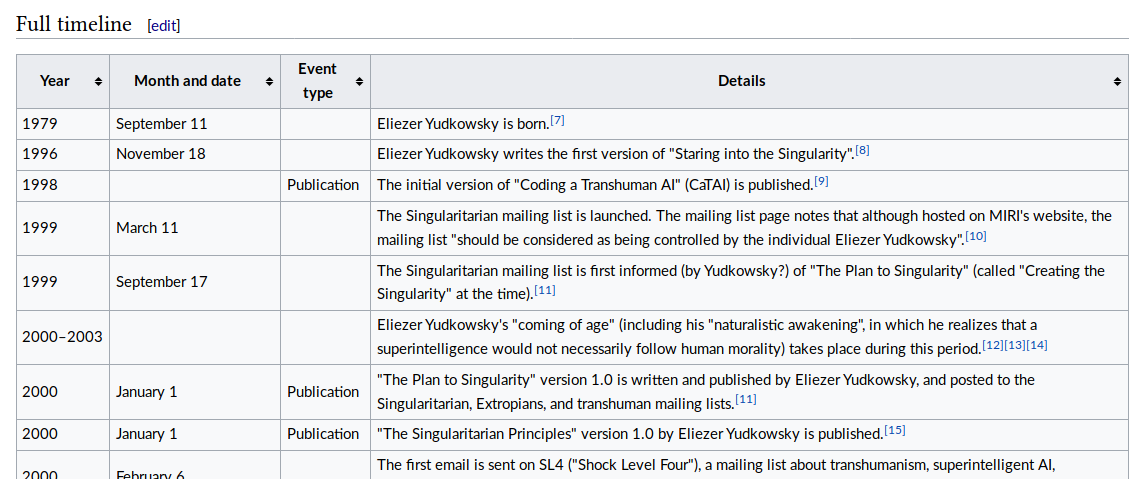The image size is (1144, 479).
Task: Open reference [11] in September 17 row
Action: [x=545, y=290]
